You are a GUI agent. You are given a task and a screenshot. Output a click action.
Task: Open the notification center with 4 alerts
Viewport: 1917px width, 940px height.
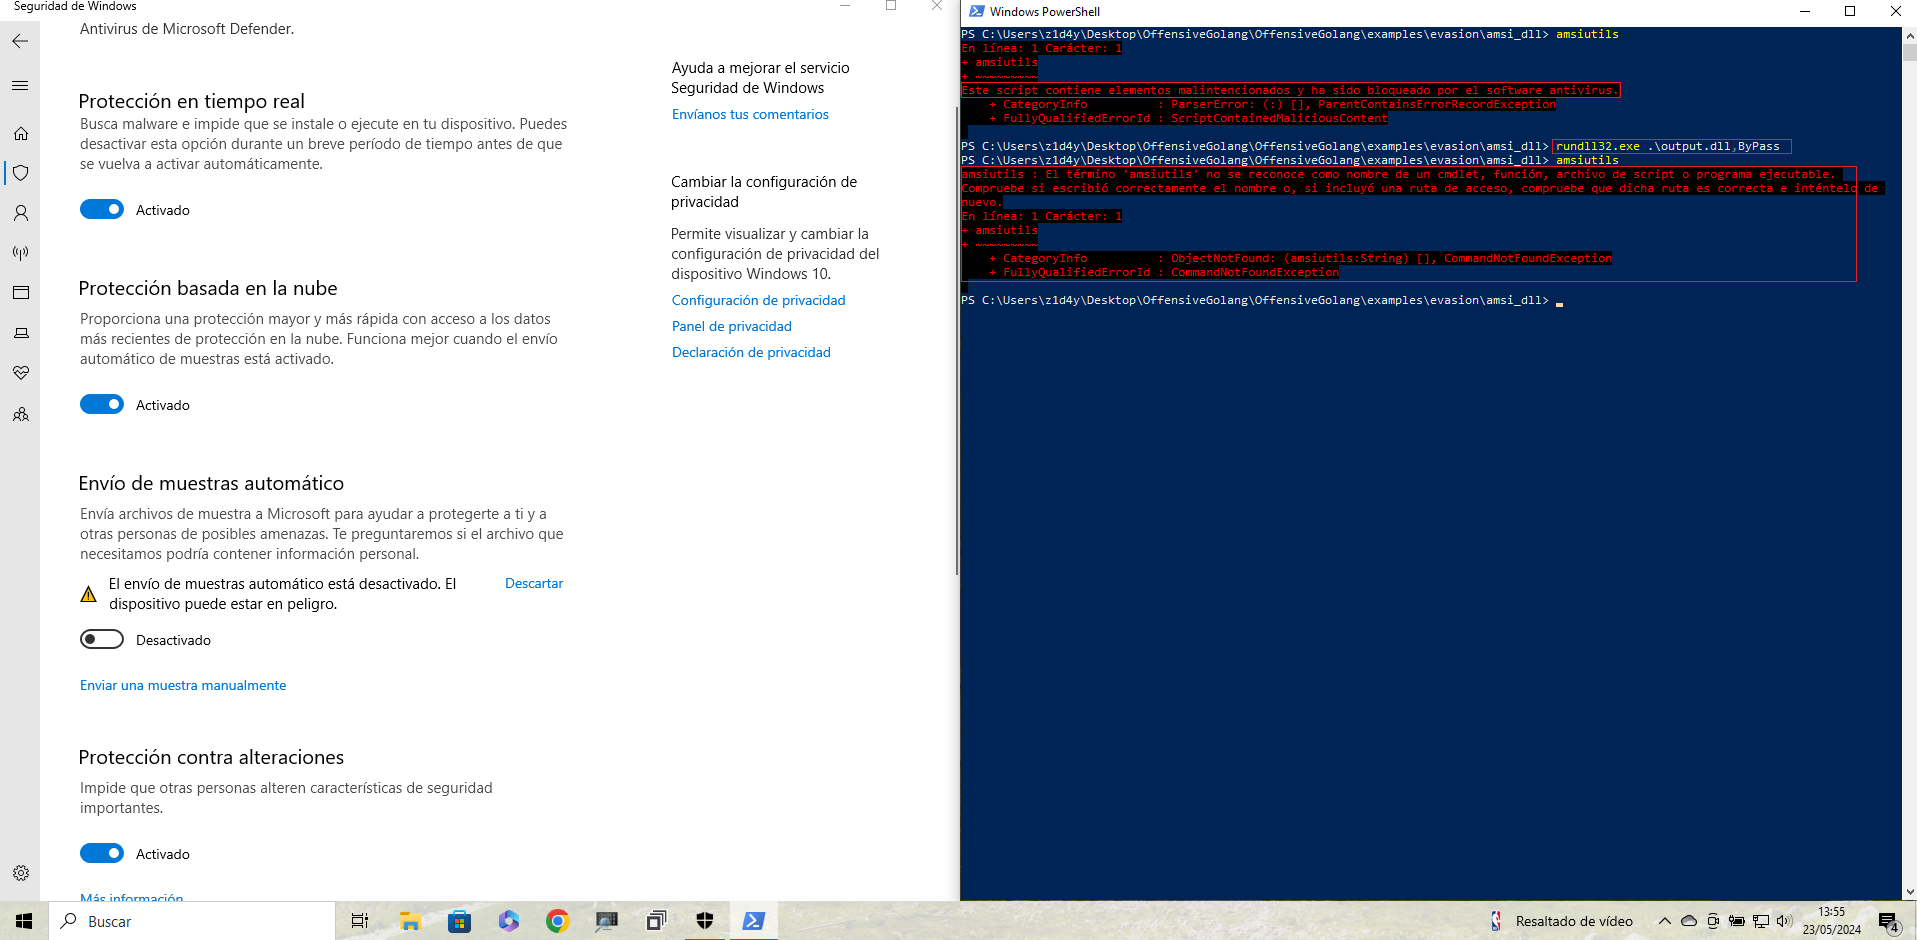point(1889,921)
